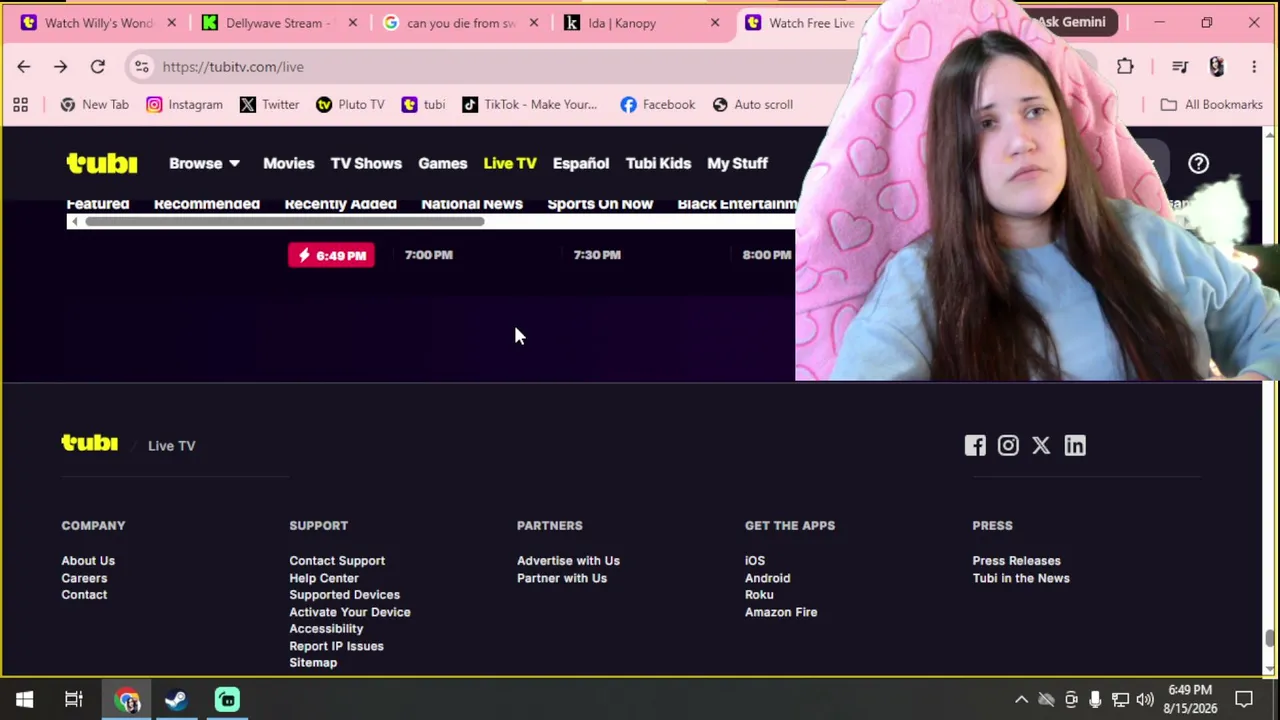Click the 7:30 PM schedule time
This screenshot has width=1280, height=720.
pyautogui.click(x=597, y=255)
